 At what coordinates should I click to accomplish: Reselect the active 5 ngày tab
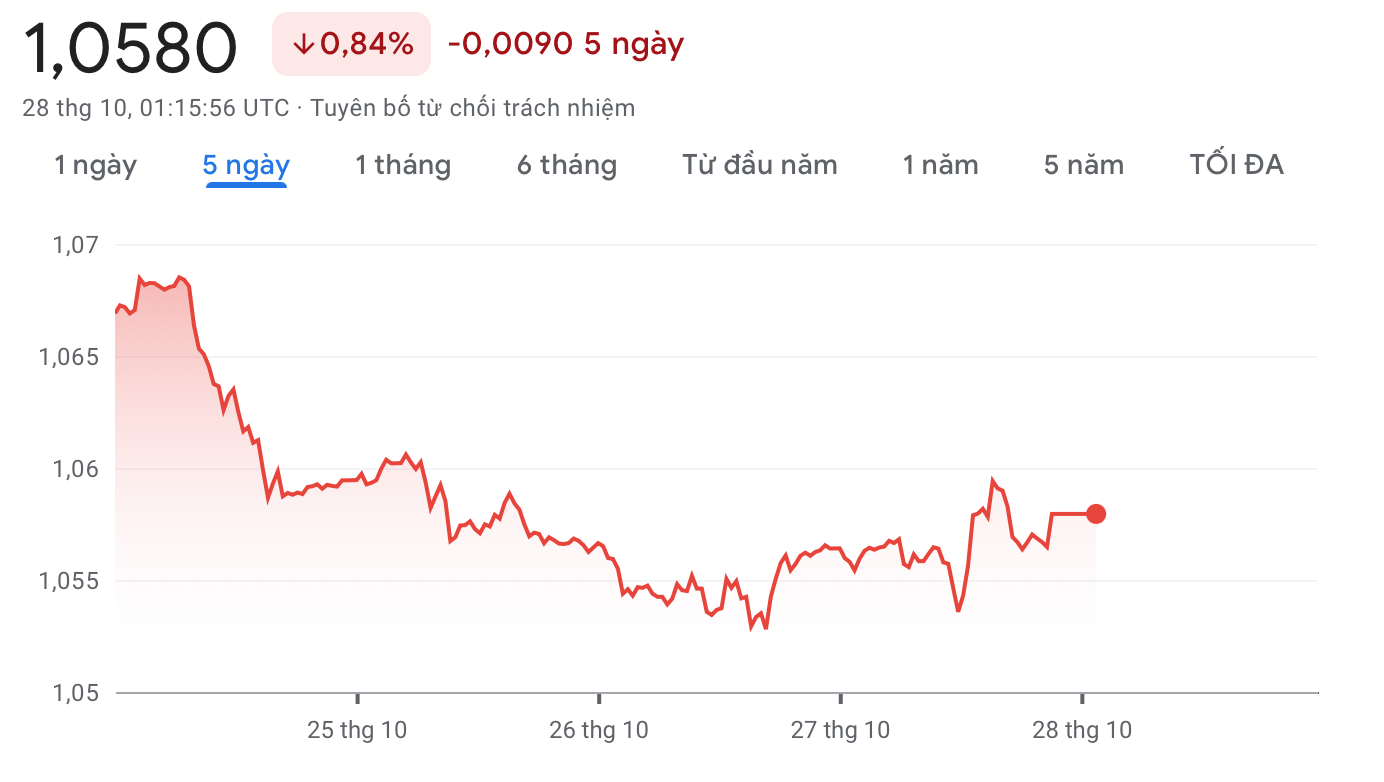point(245,165)
